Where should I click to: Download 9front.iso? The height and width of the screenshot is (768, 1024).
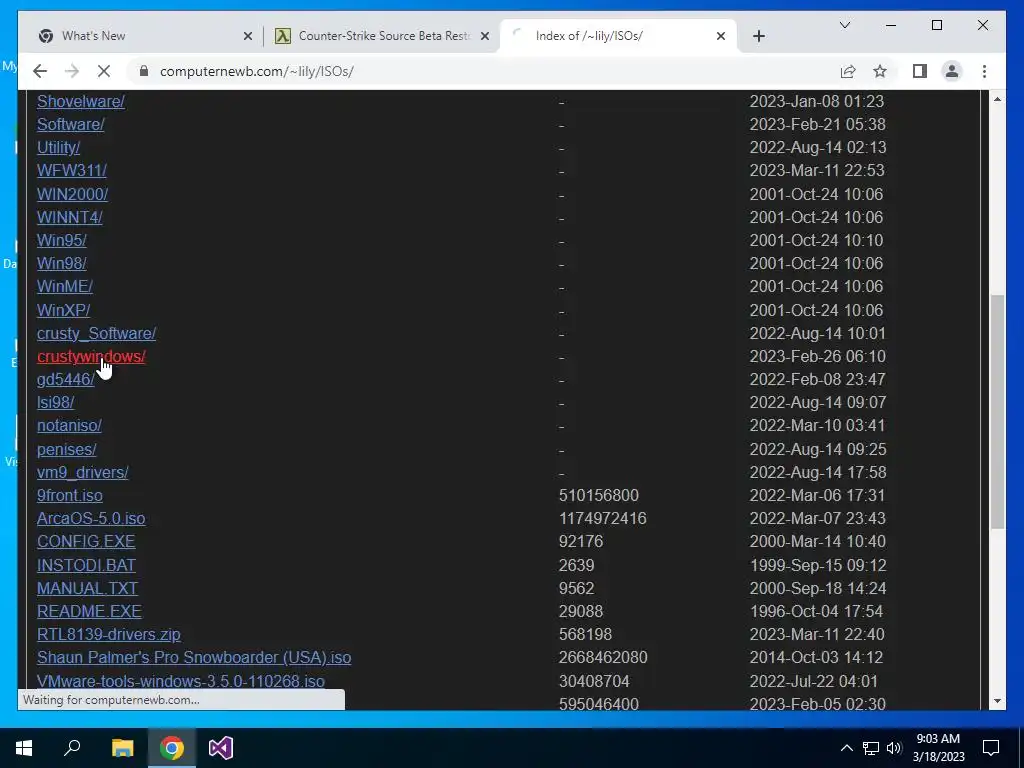(x=70, y=496)
